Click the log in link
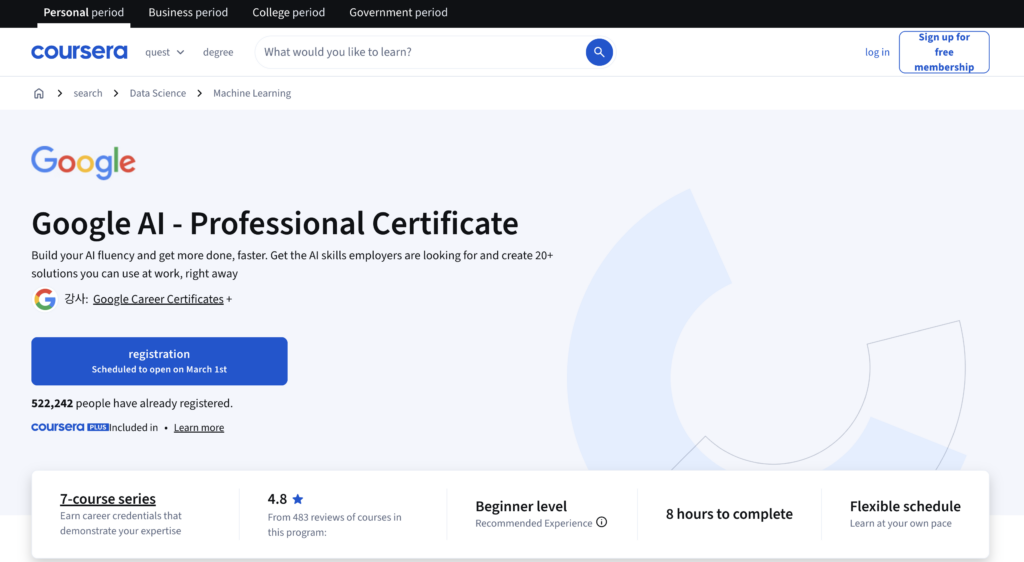Viewport: 1024px width, 562px height. 877,52
